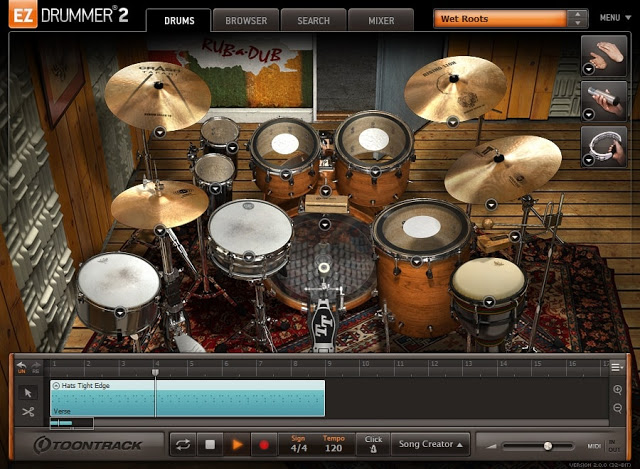
Task: Open the left crash cymbal dropdown arrow
Action: coord(160,132)
